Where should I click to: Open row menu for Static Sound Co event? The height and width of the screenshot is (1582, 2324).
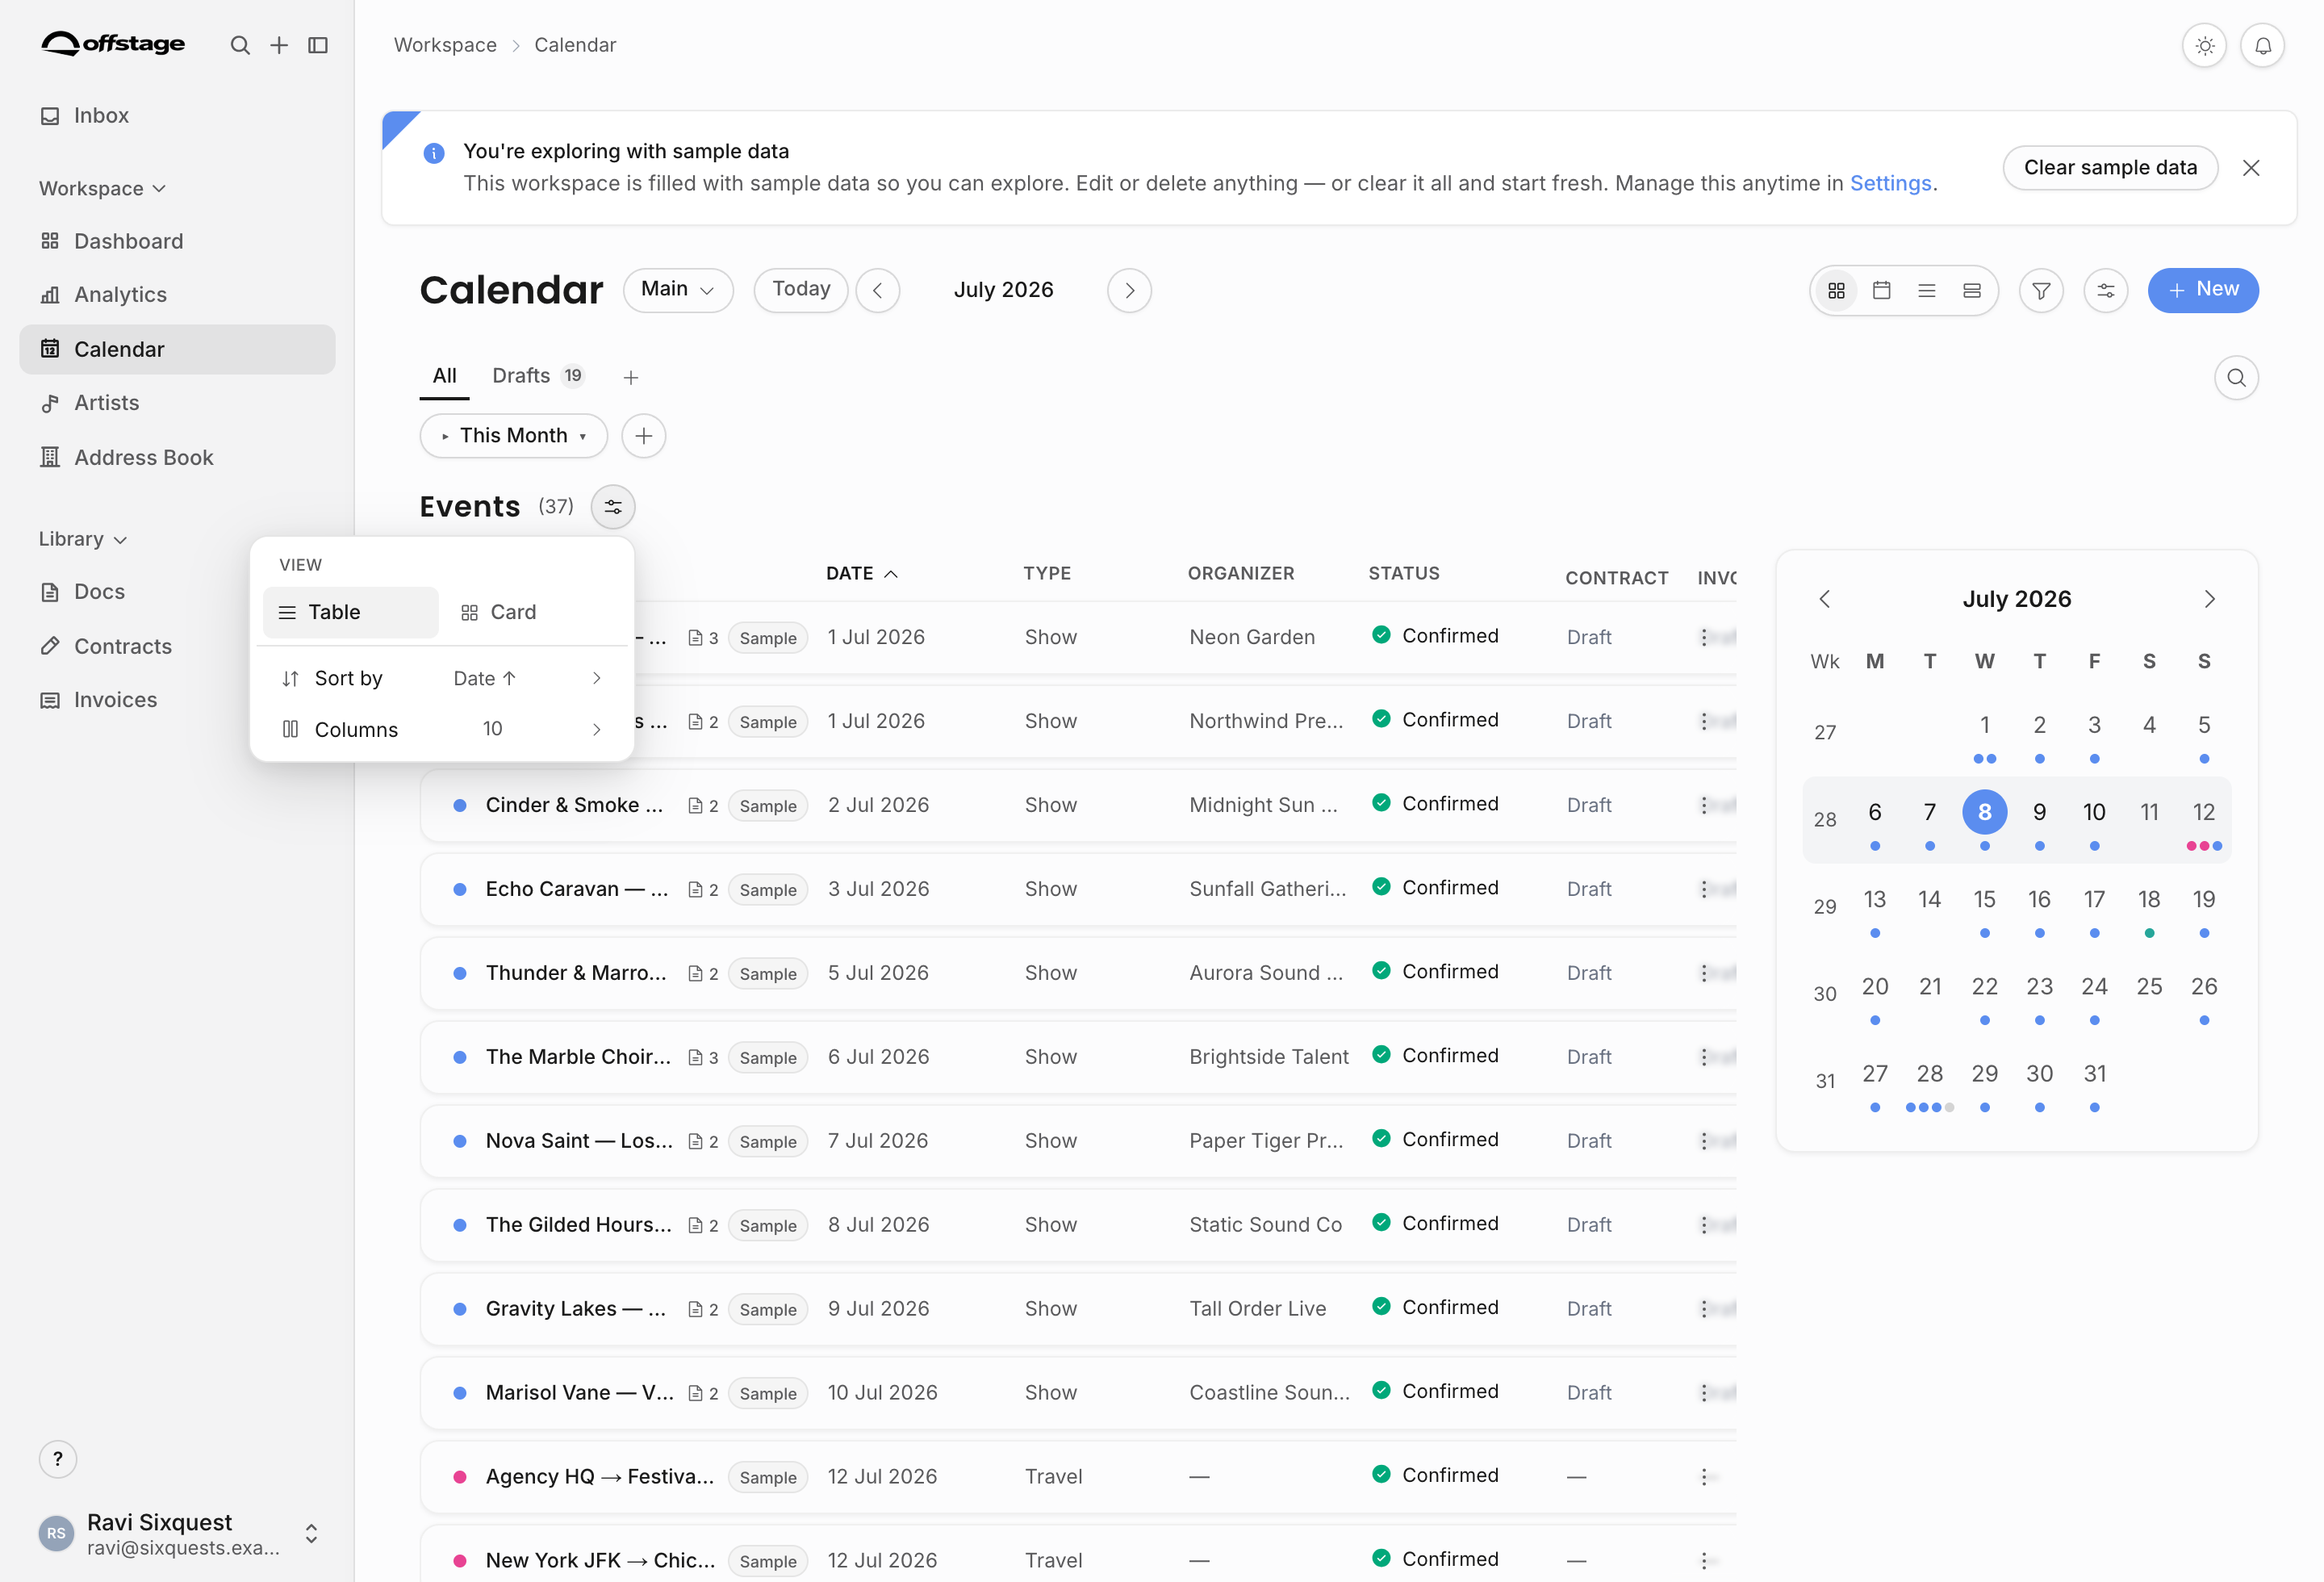(1704, 1225)
